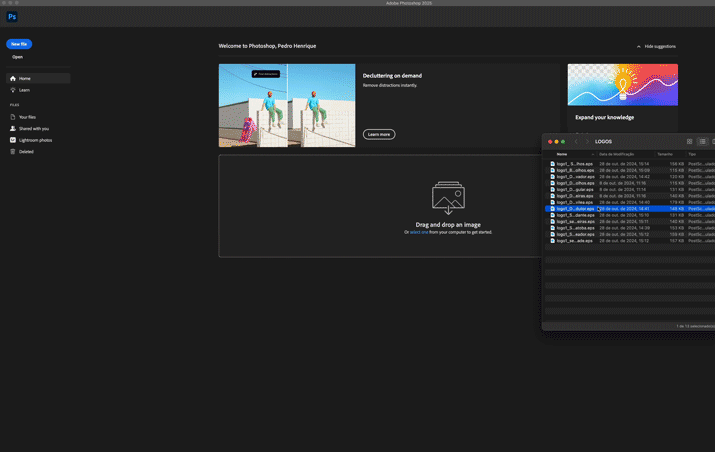
Task: Select the 153 KB file modified at 14:39
Action: coord(630,228)
